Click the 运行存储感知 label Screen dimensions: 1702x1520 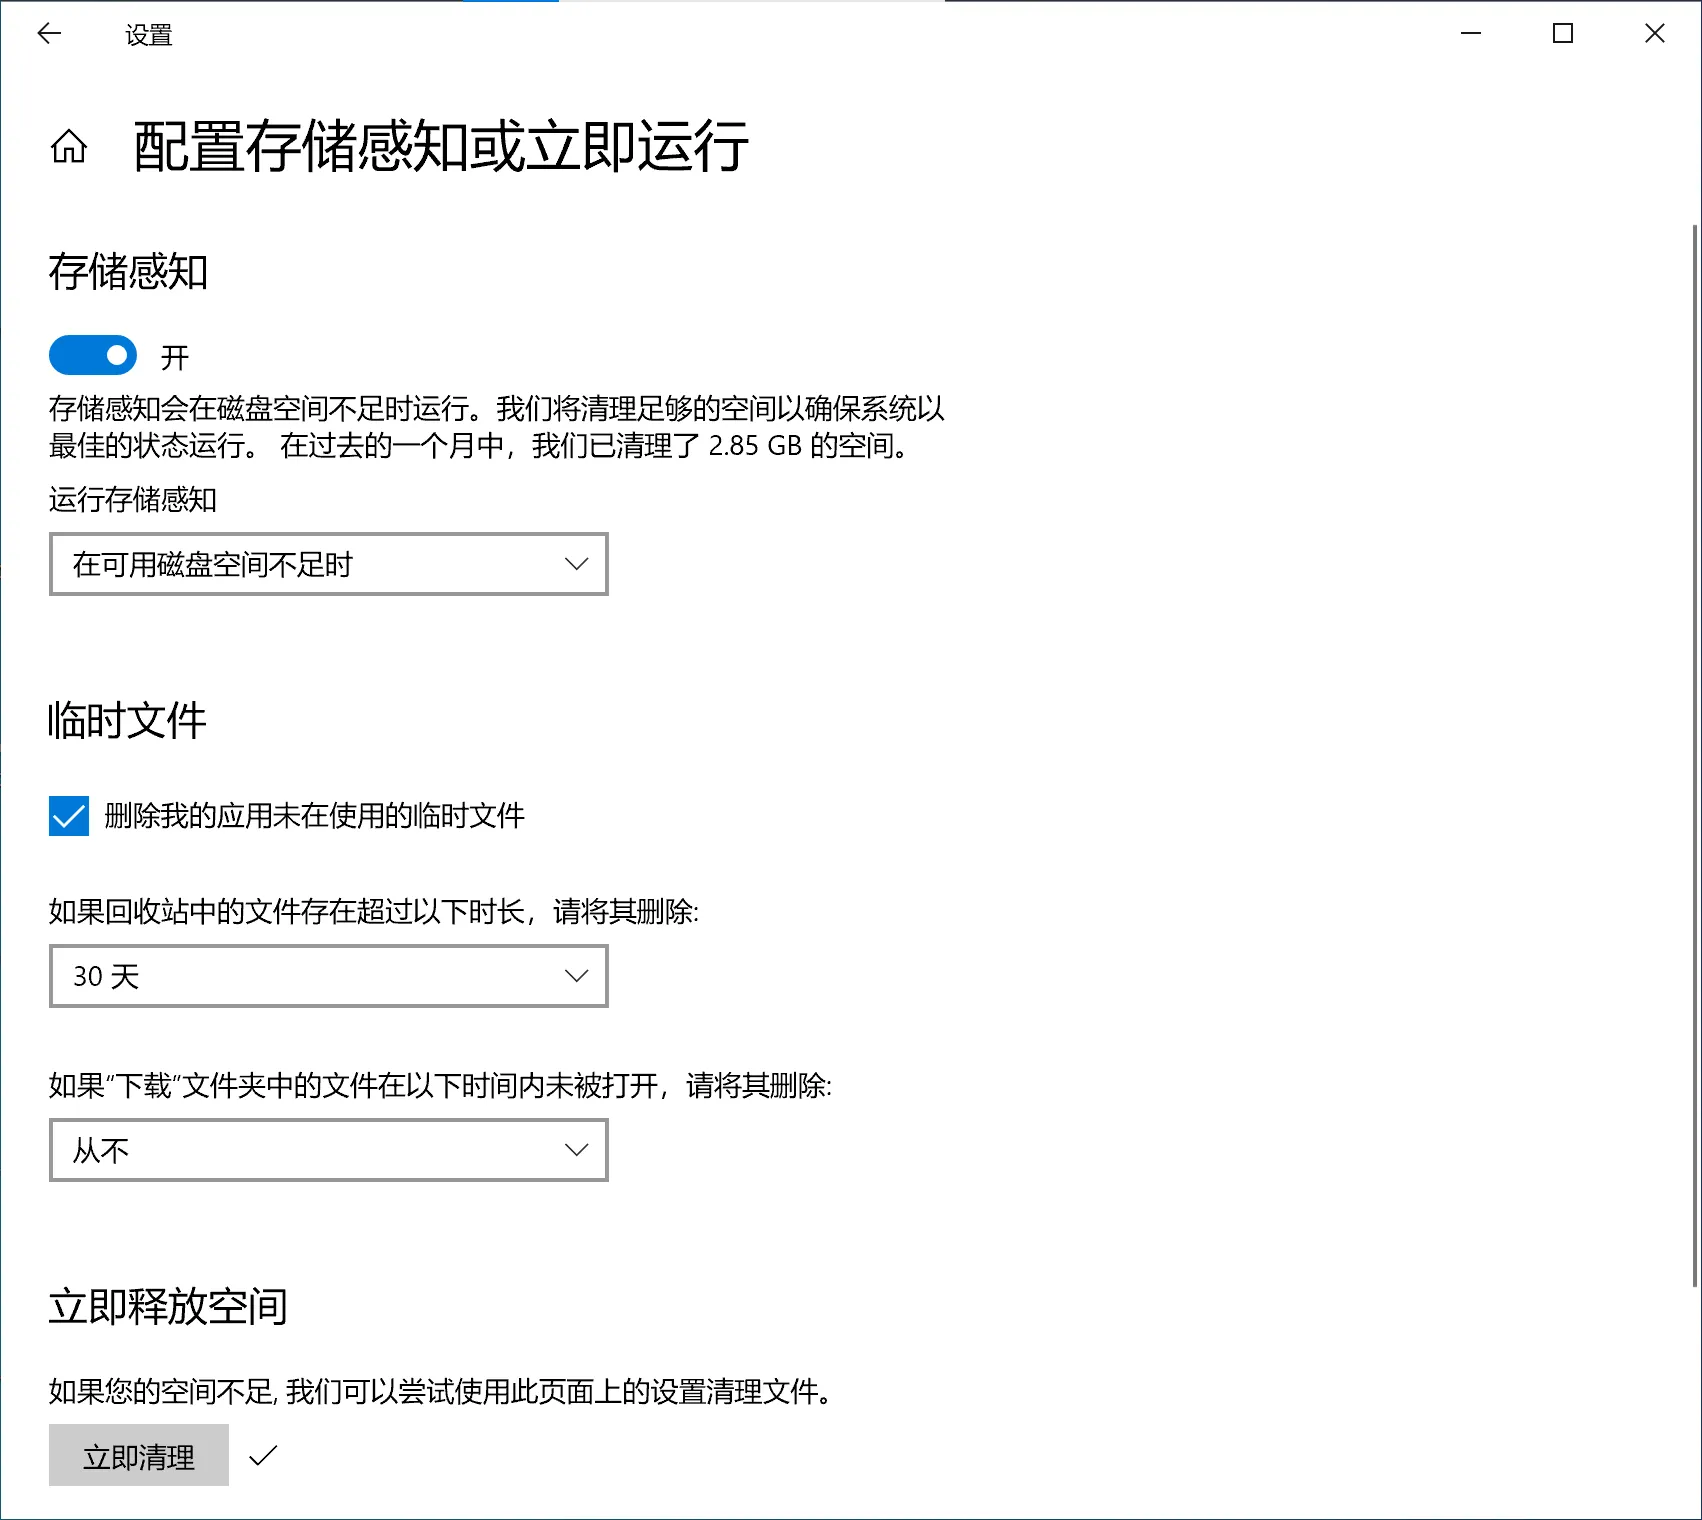(x=133, y=499)
